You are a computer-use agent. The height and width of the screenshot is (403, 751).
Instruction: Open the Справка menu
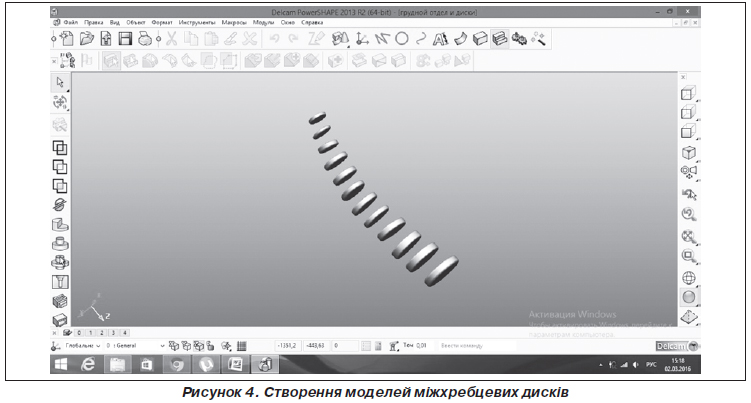[312, 23]
